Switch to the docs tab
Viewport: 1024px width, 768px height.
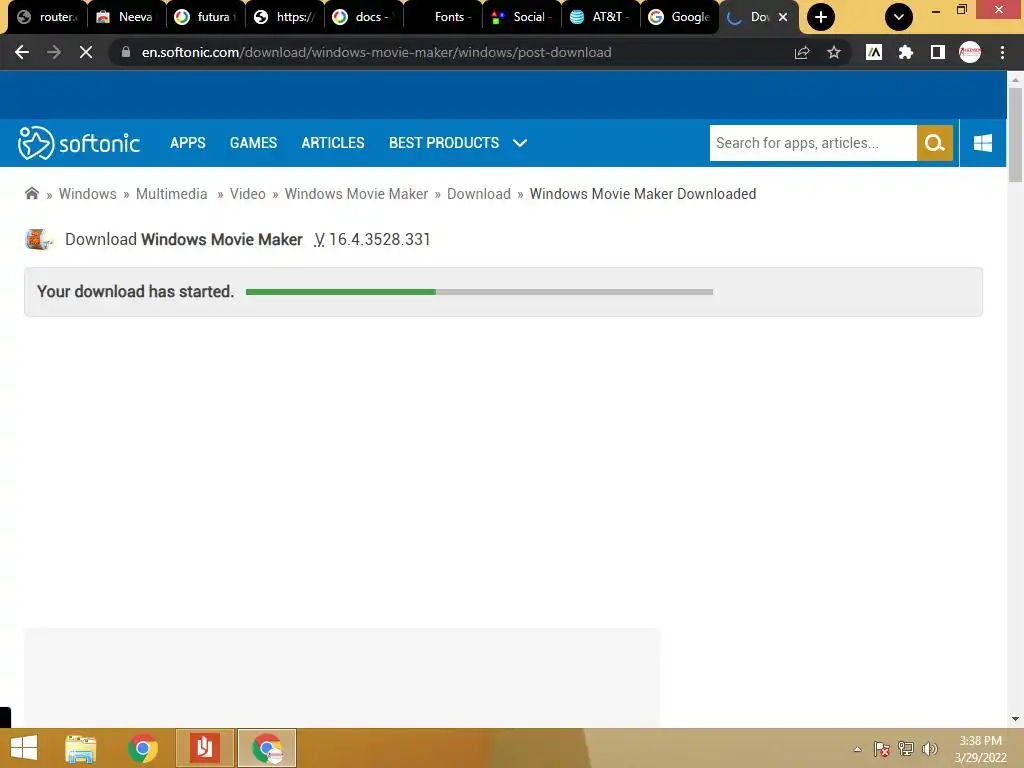pyautogui.click(x=363, y=17)
